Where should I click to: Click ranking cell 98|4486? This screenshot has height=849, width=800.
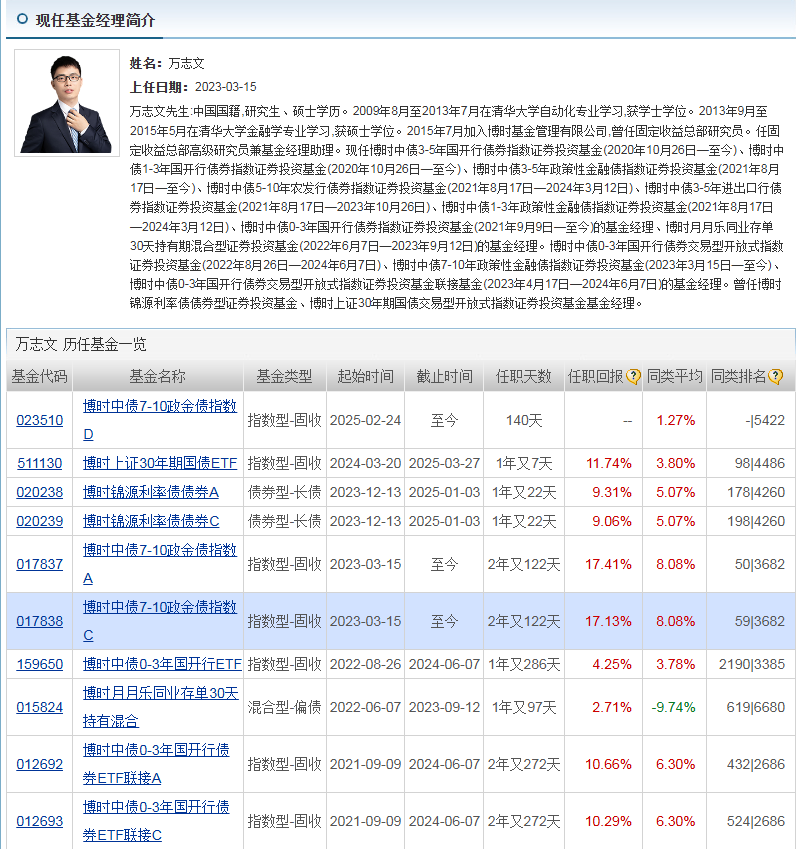[760, 463]
